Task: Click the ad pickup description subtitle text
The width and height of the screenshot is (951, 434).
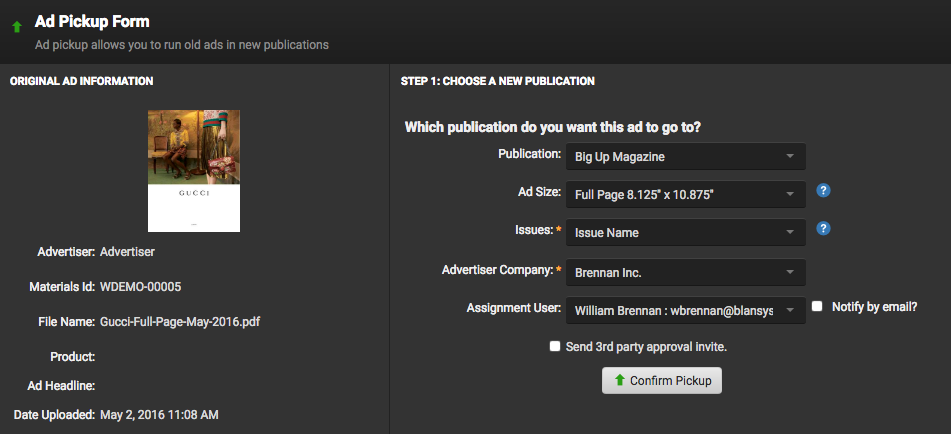Action: pyautogui.click(x=181, y=45)
